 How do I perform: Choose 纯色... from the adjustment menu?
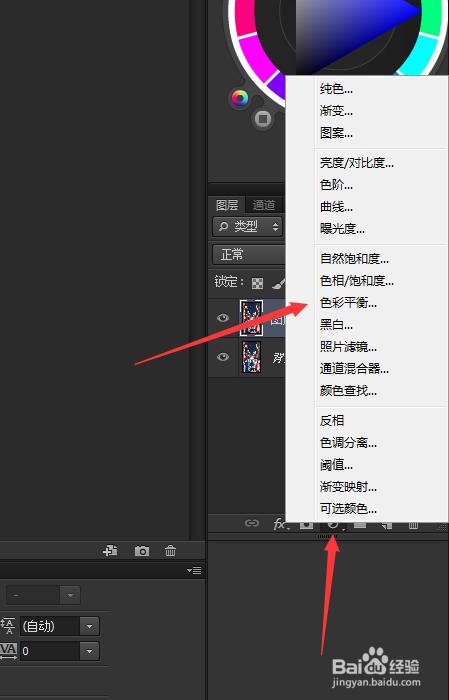pos(336,89)
